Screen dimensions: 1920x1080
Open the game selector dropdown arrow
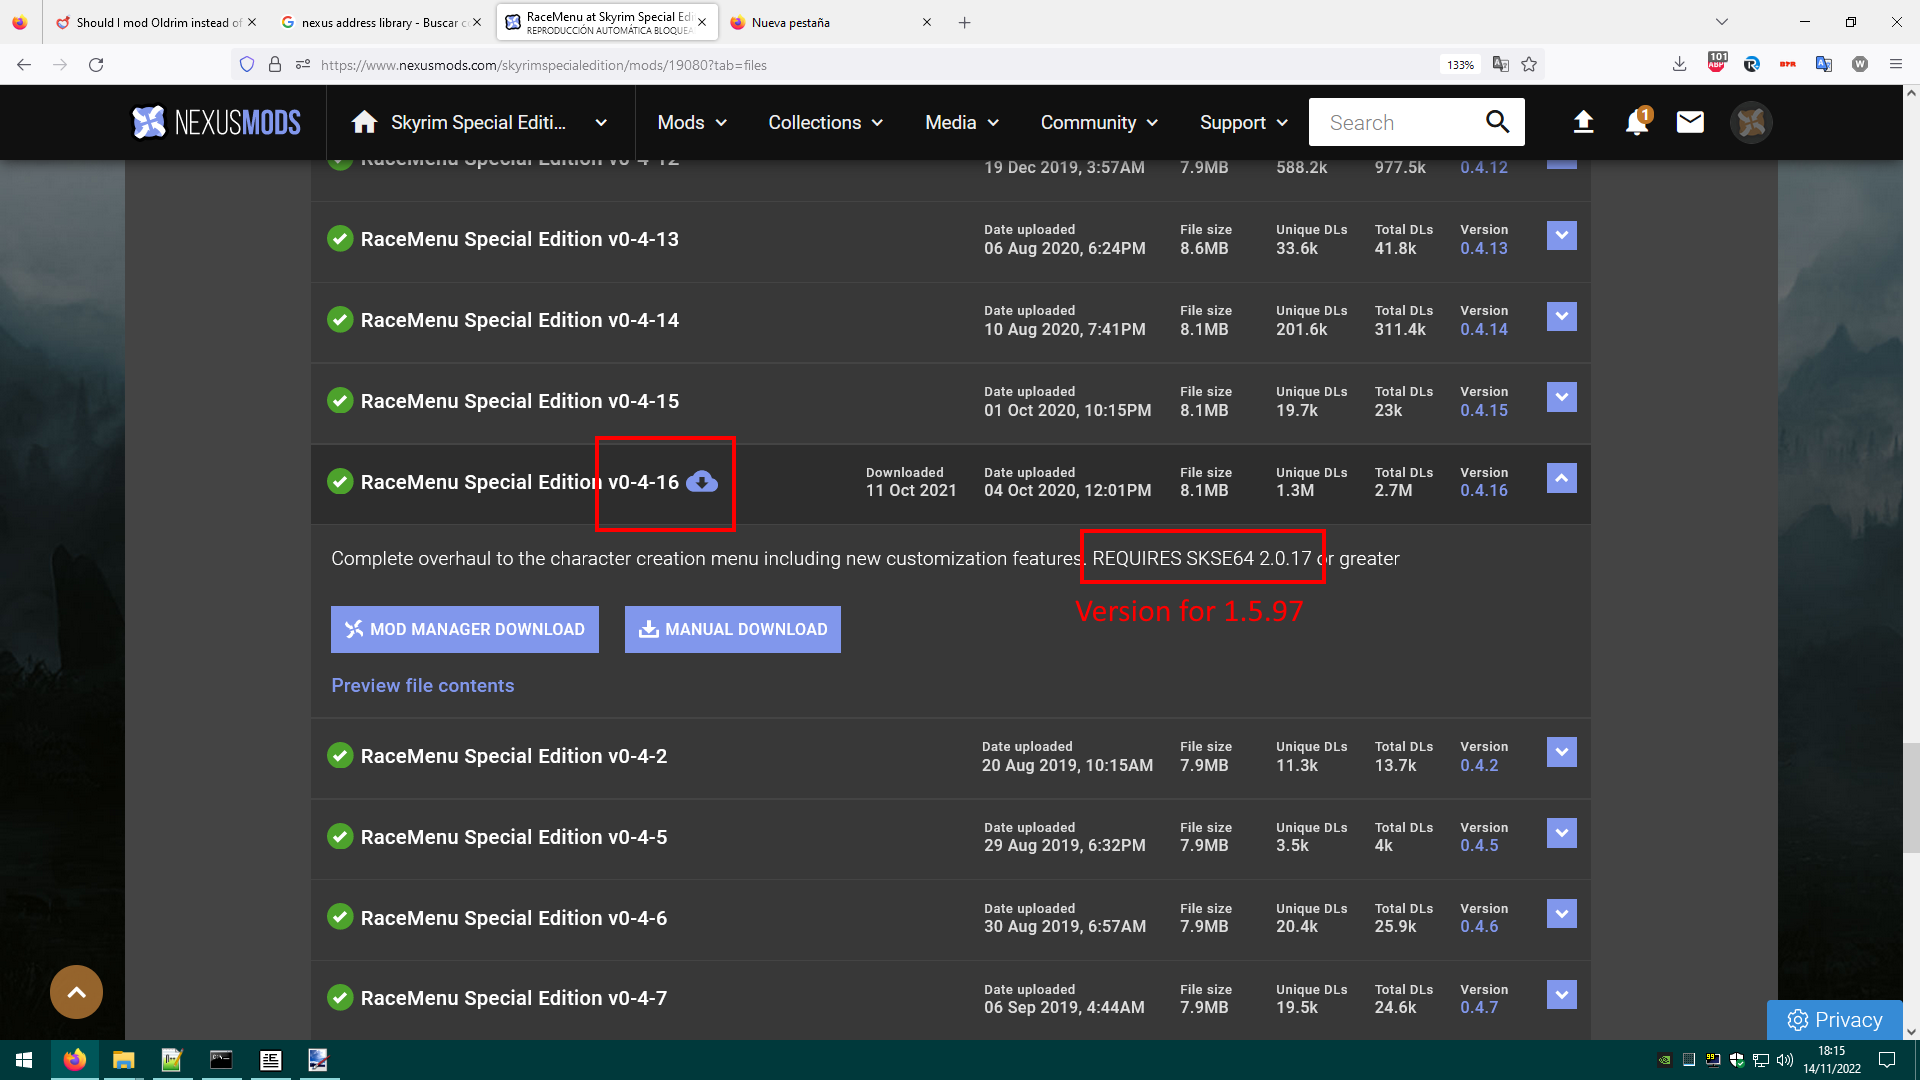601,123
